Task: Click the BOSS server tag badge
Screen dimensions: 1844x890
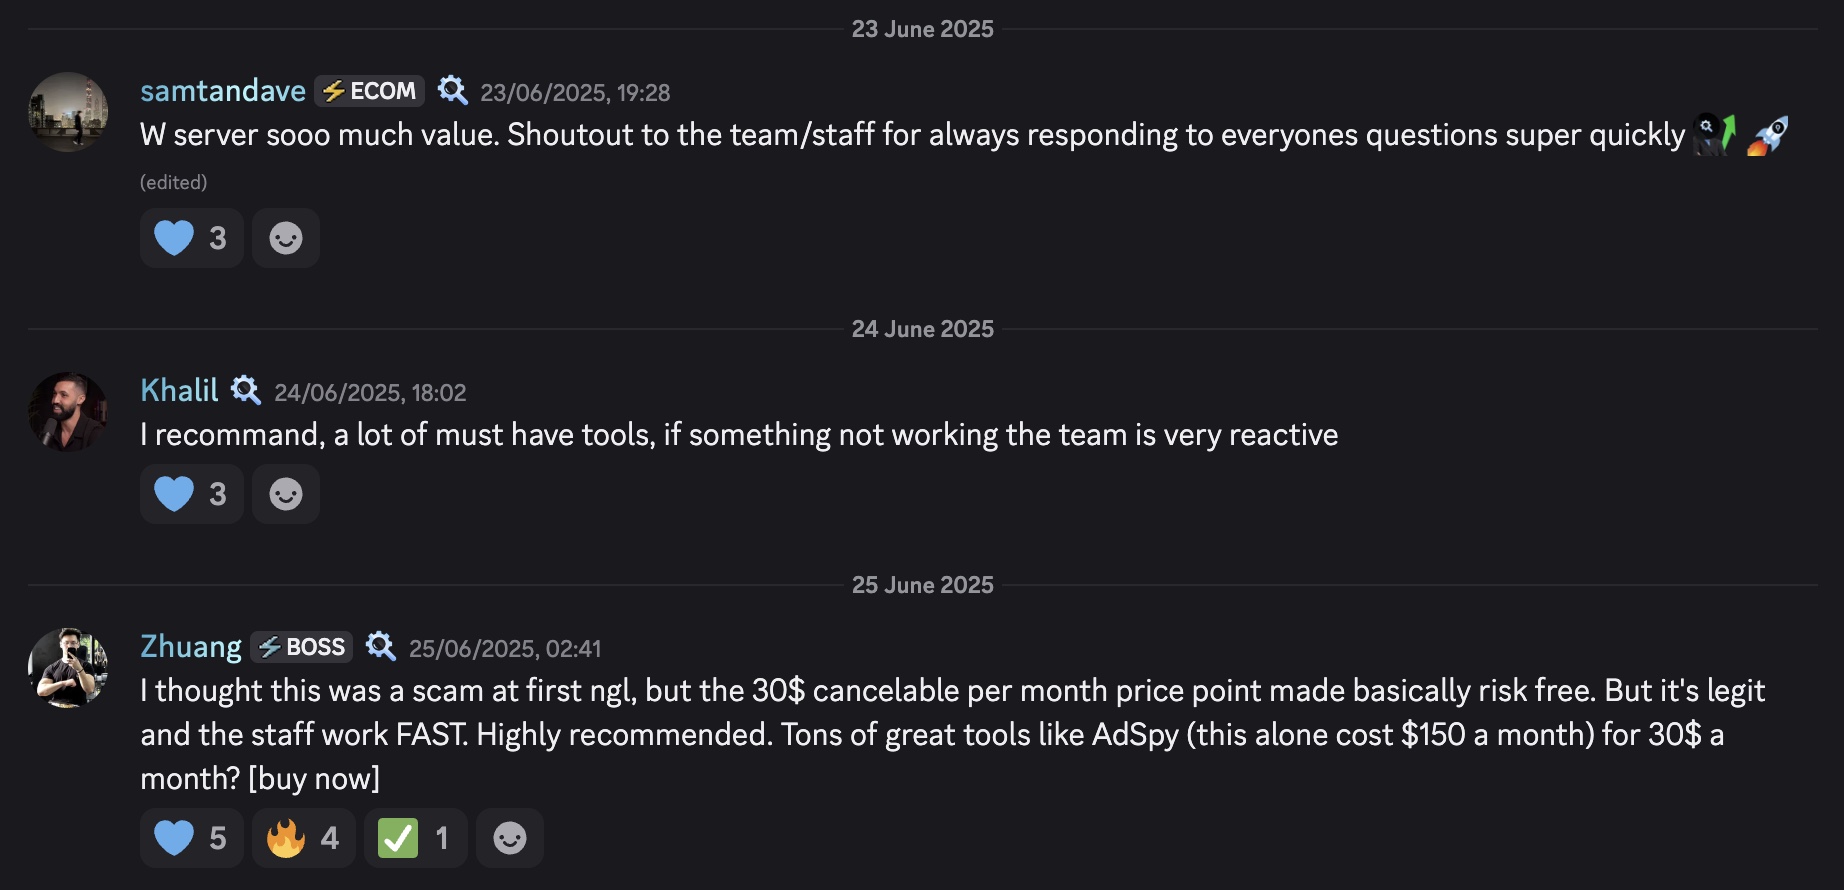Action: 301,647
